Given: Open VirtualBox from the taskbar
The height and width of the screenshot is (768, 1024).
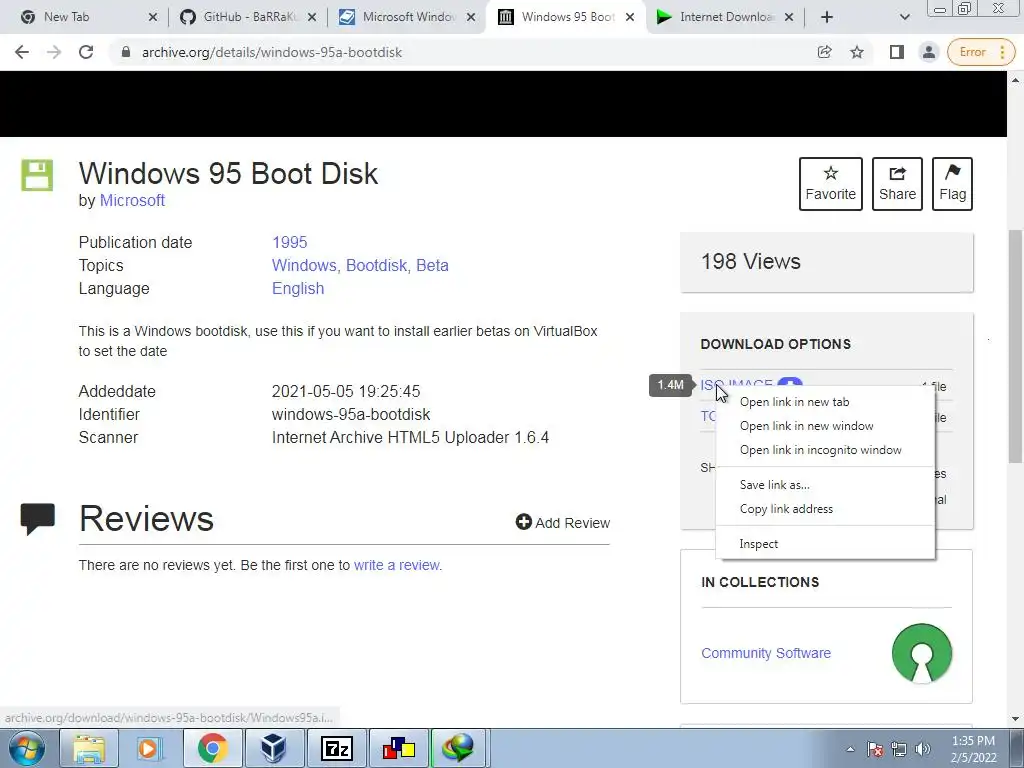Looking at the screenshot, I should click(274, 748).
